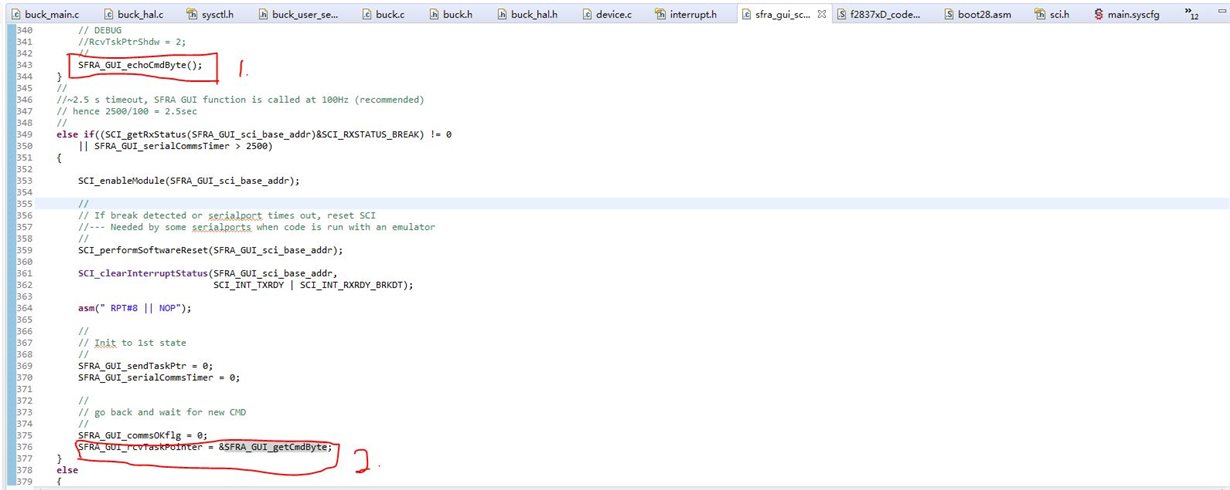Click the SCI_performSoftwareReset call line
The height and width of the screenshot is (490, 1230).
(210, 250)
